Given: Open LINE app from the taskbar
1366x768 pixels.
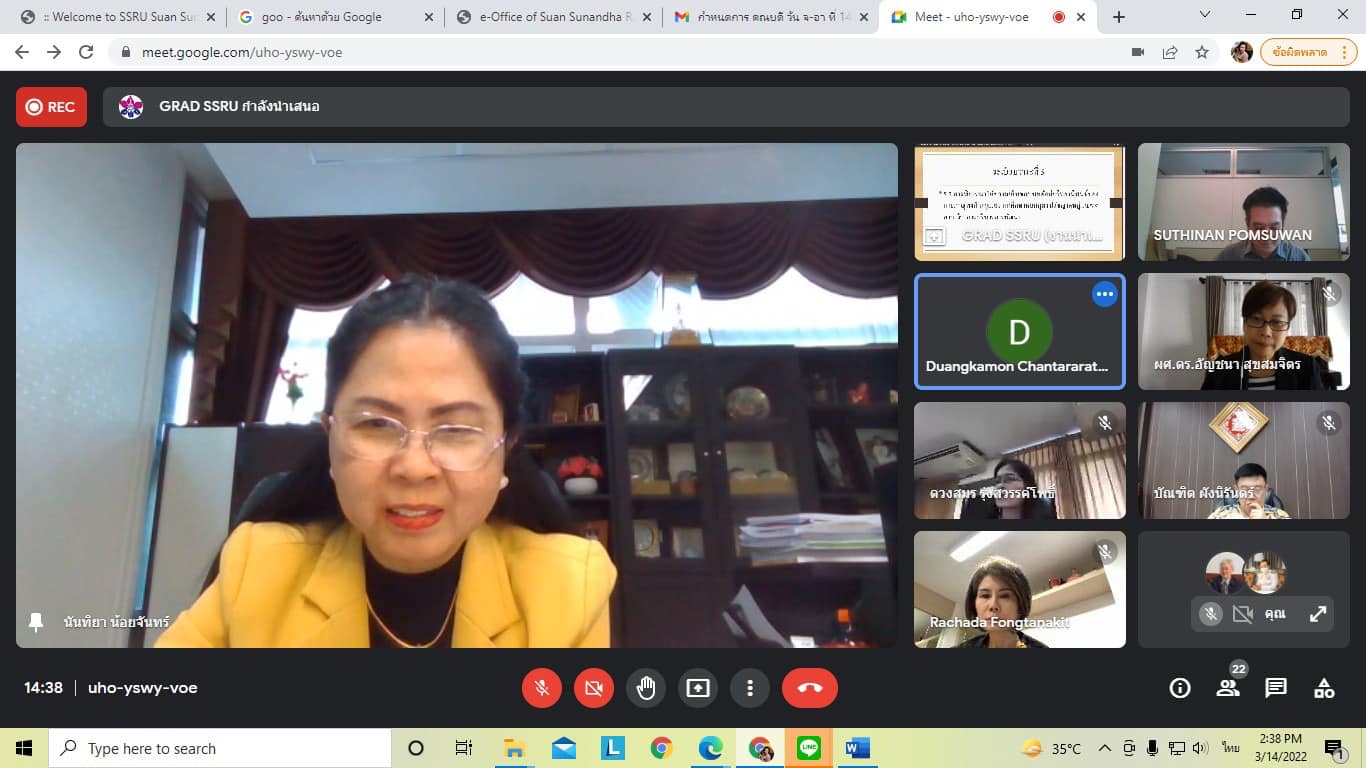Looking at the screenshot, I should (x=808, y=748).
